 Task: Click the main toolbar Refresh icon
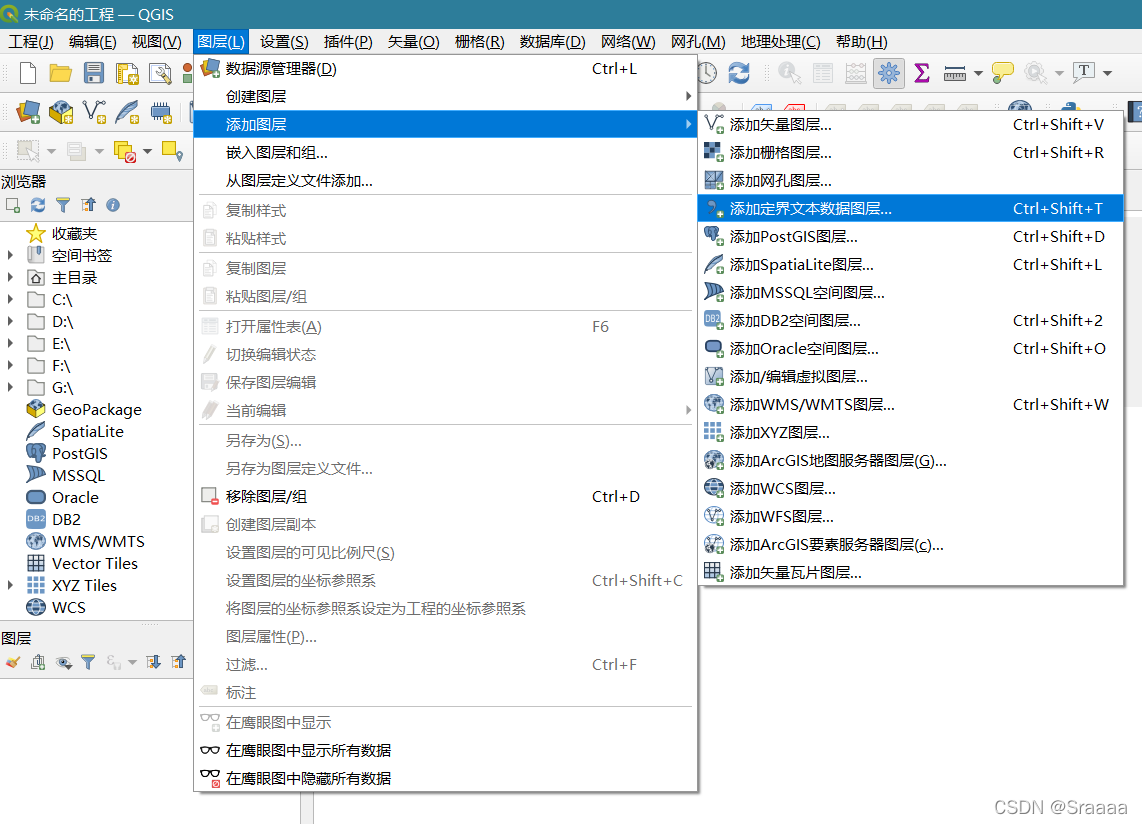click(739, 73)
